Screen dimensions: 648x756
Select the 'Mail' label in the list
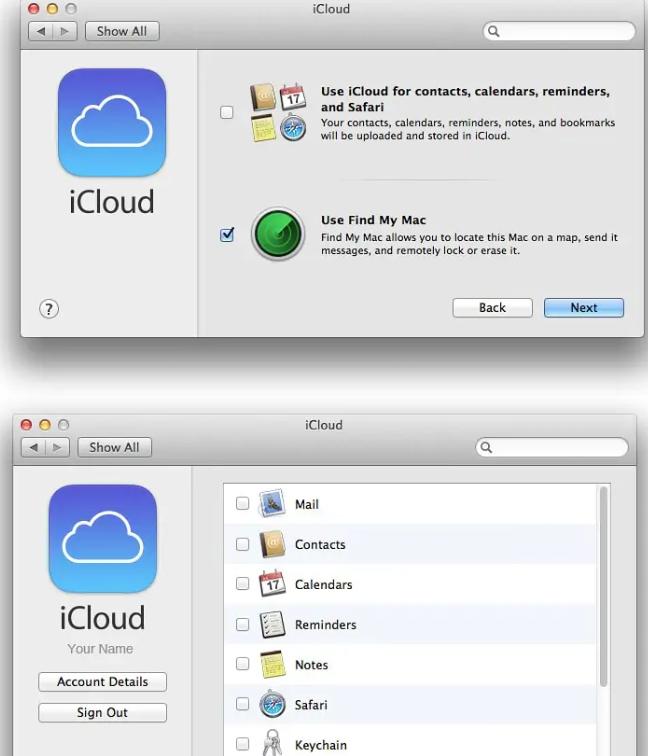coord(307,504)
